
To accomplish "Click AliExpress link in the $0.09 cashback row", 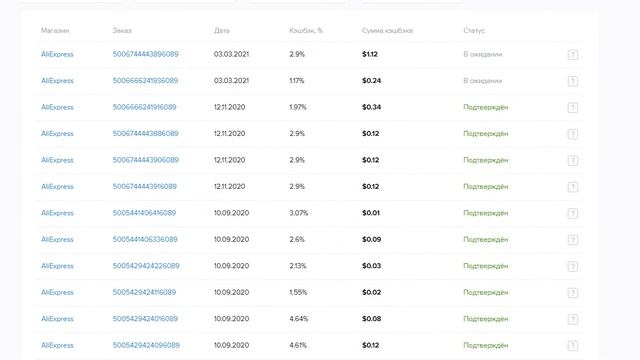I will [57, 240].
